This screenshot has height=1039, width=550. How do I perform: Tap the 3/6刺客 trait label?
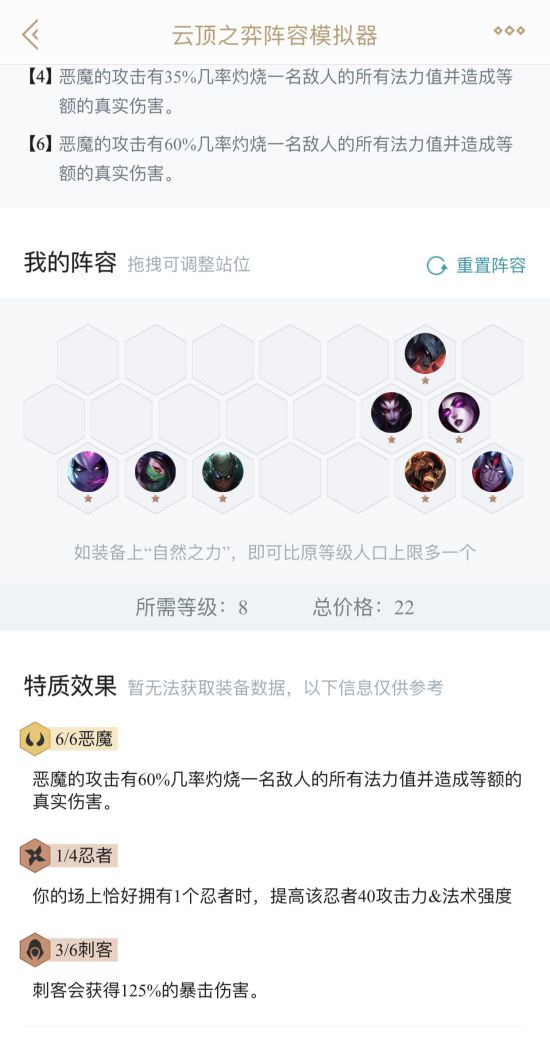[83, 950]
